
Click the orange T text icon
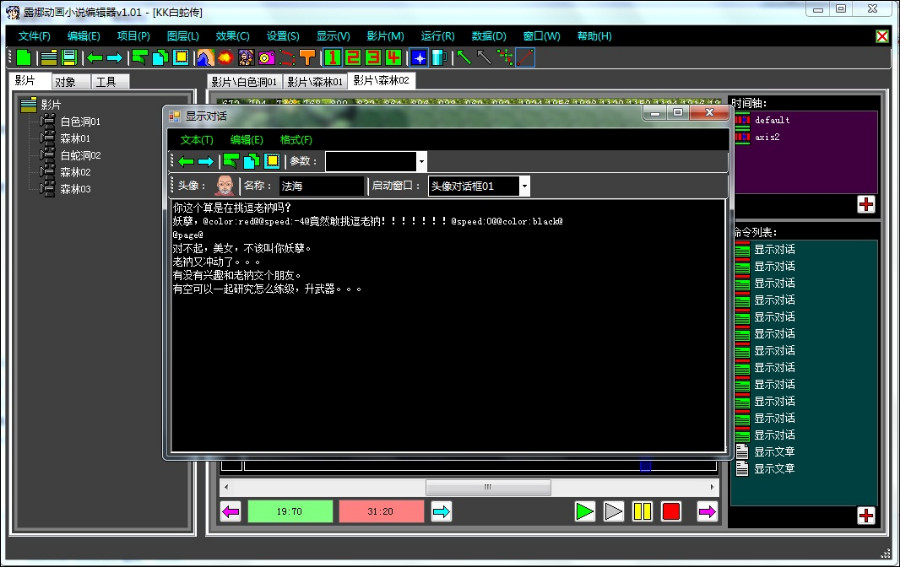click(x=308, y=57)
